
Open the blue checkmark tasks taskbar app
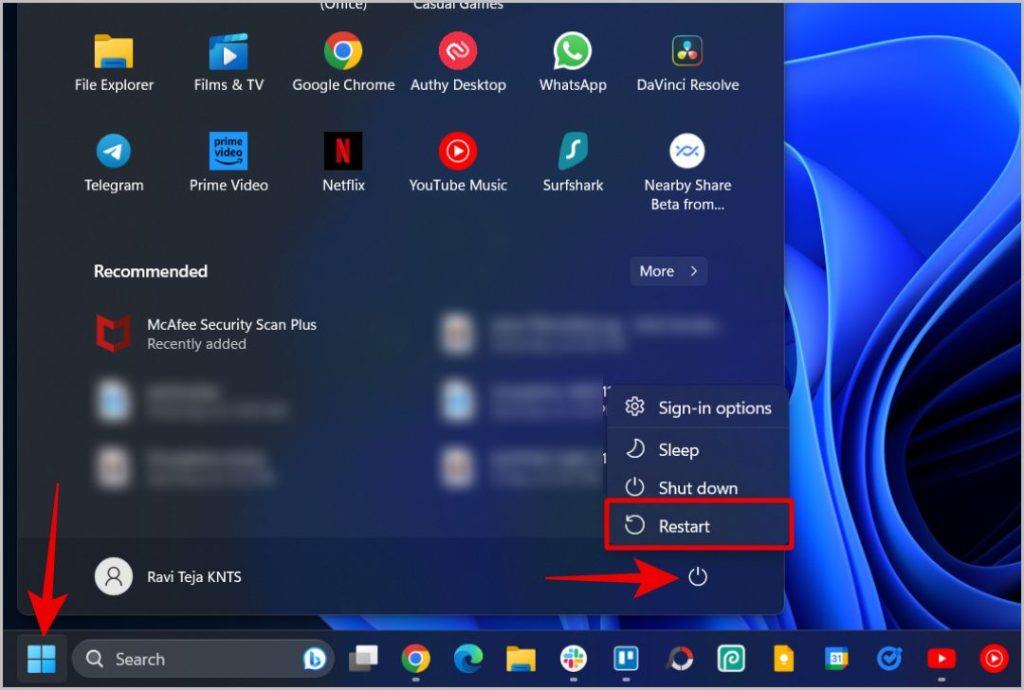[889, 659]
